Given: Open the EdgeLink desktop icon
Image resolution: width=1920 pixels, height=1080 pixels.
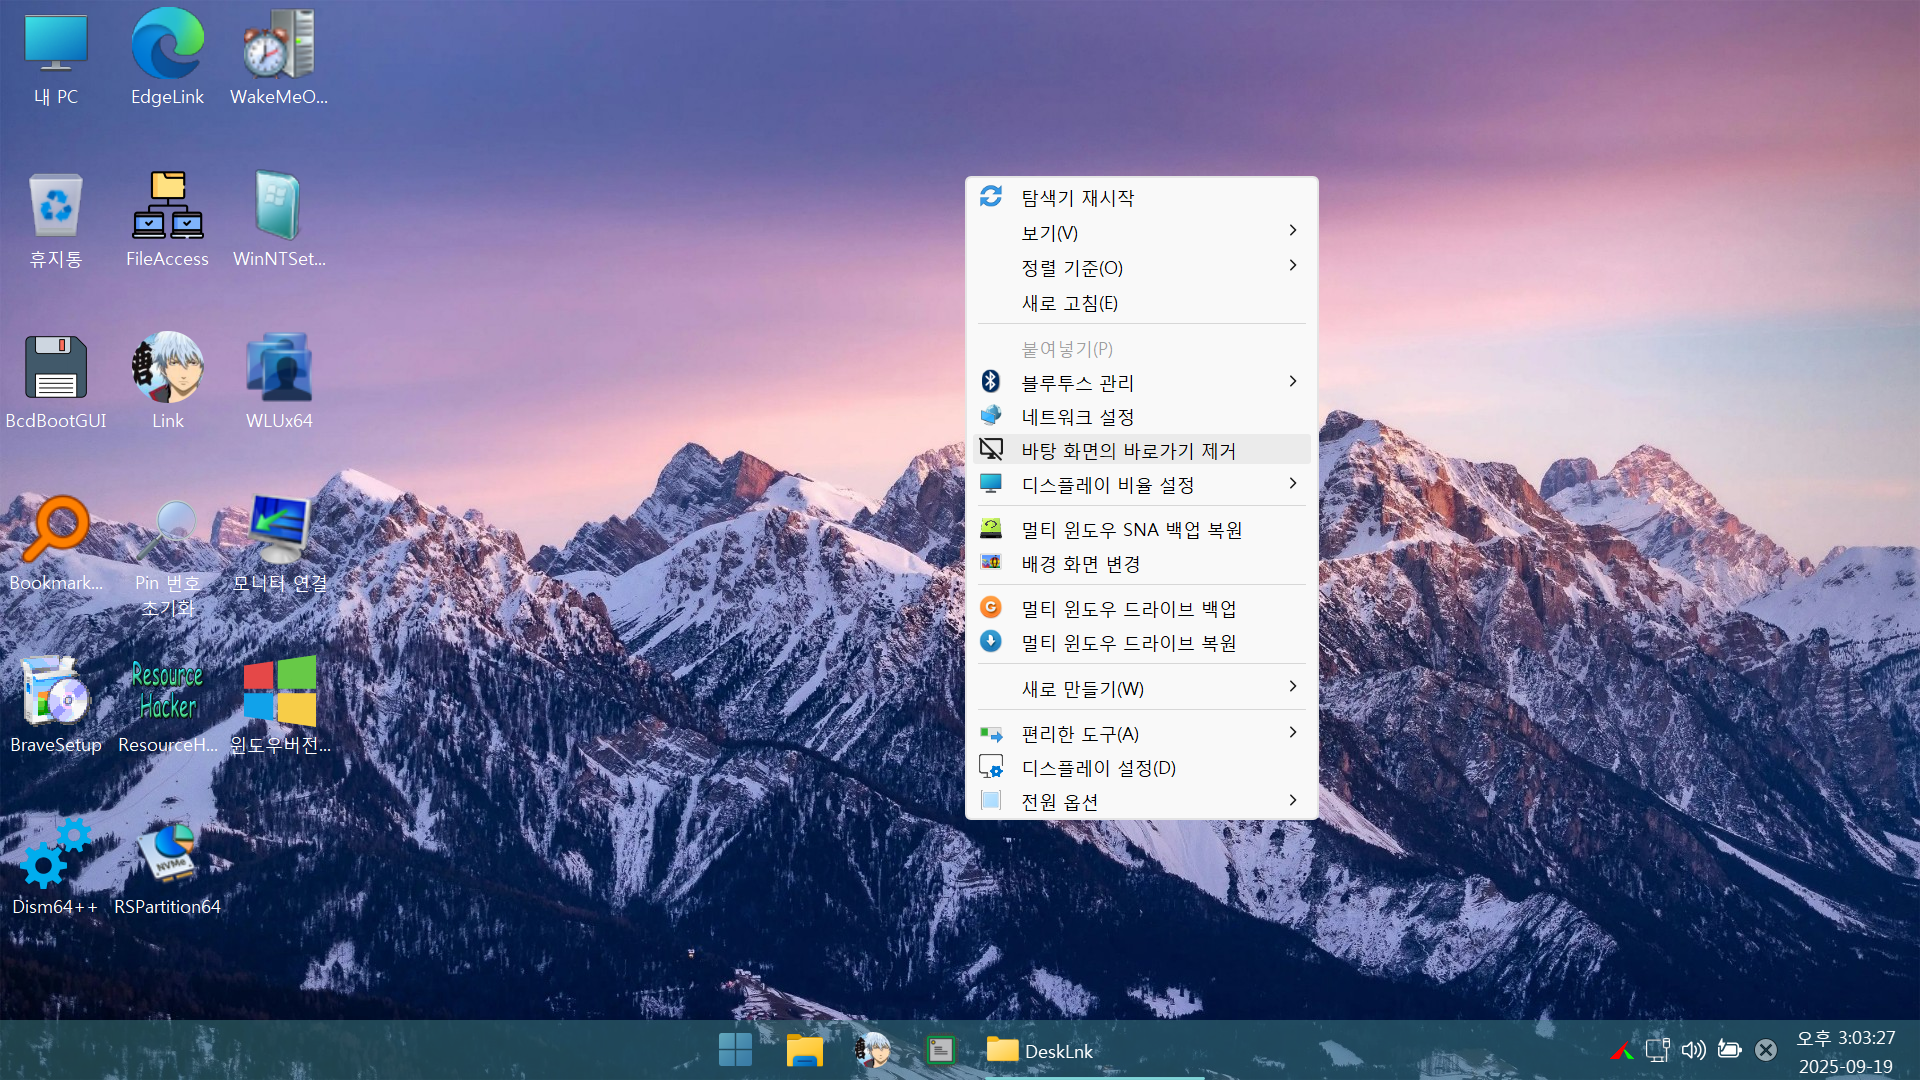Looking at the screenshot, I should pyautogui.click(x=167, y=45).
